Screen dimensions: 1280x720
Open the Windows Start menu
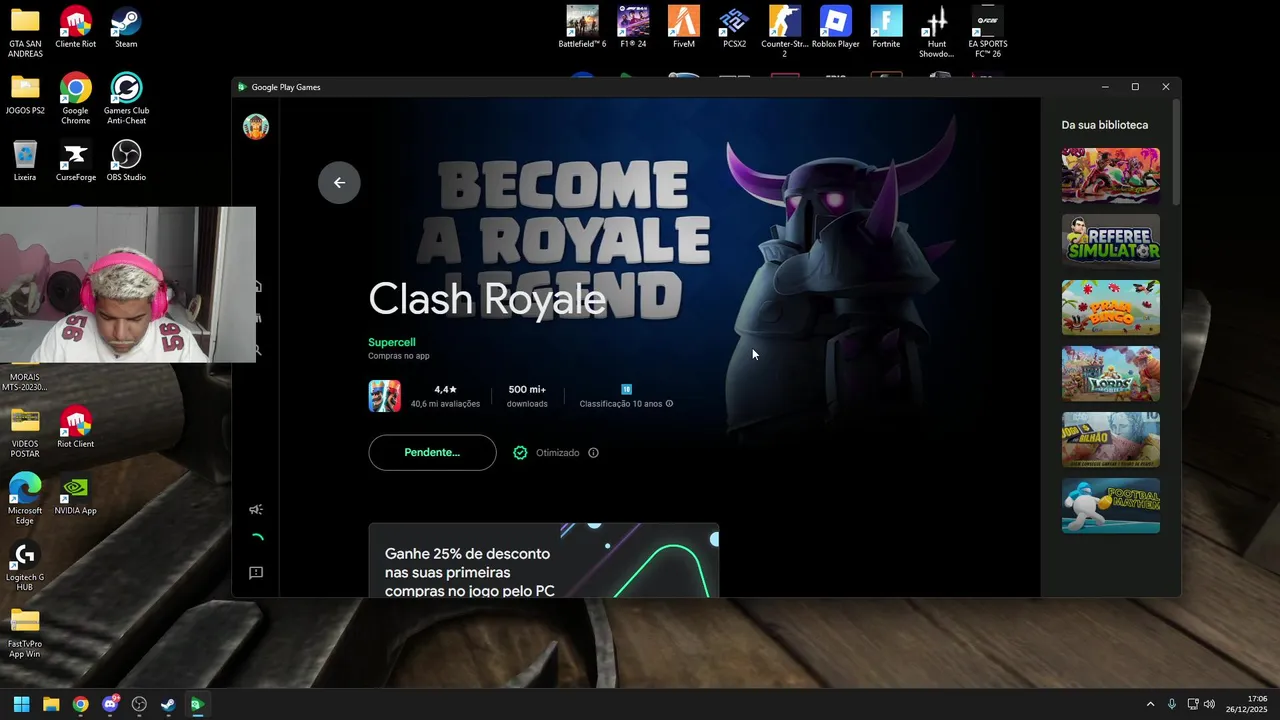21,704
